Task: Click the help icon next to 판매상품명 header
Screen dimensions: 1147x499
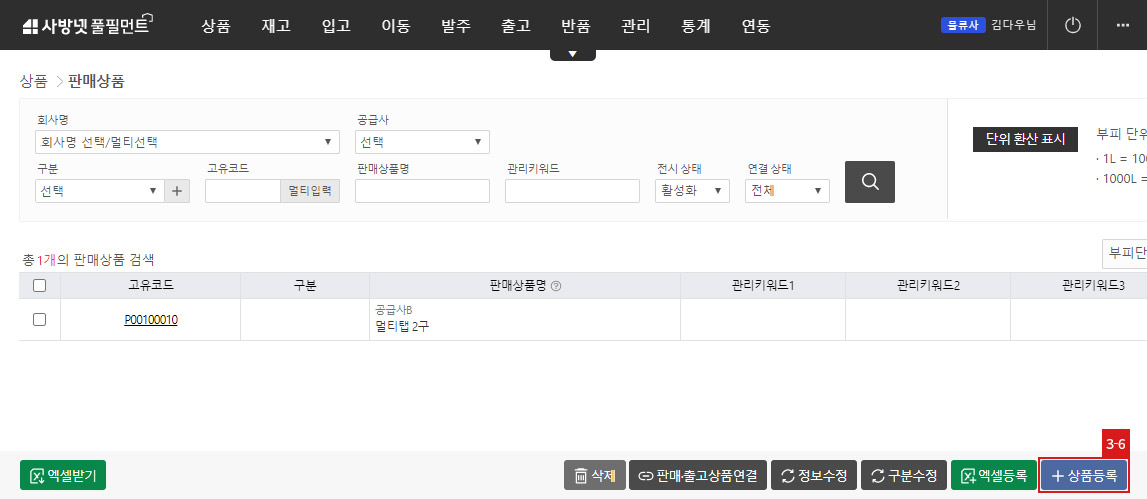Action: click(x=556, y=286)
